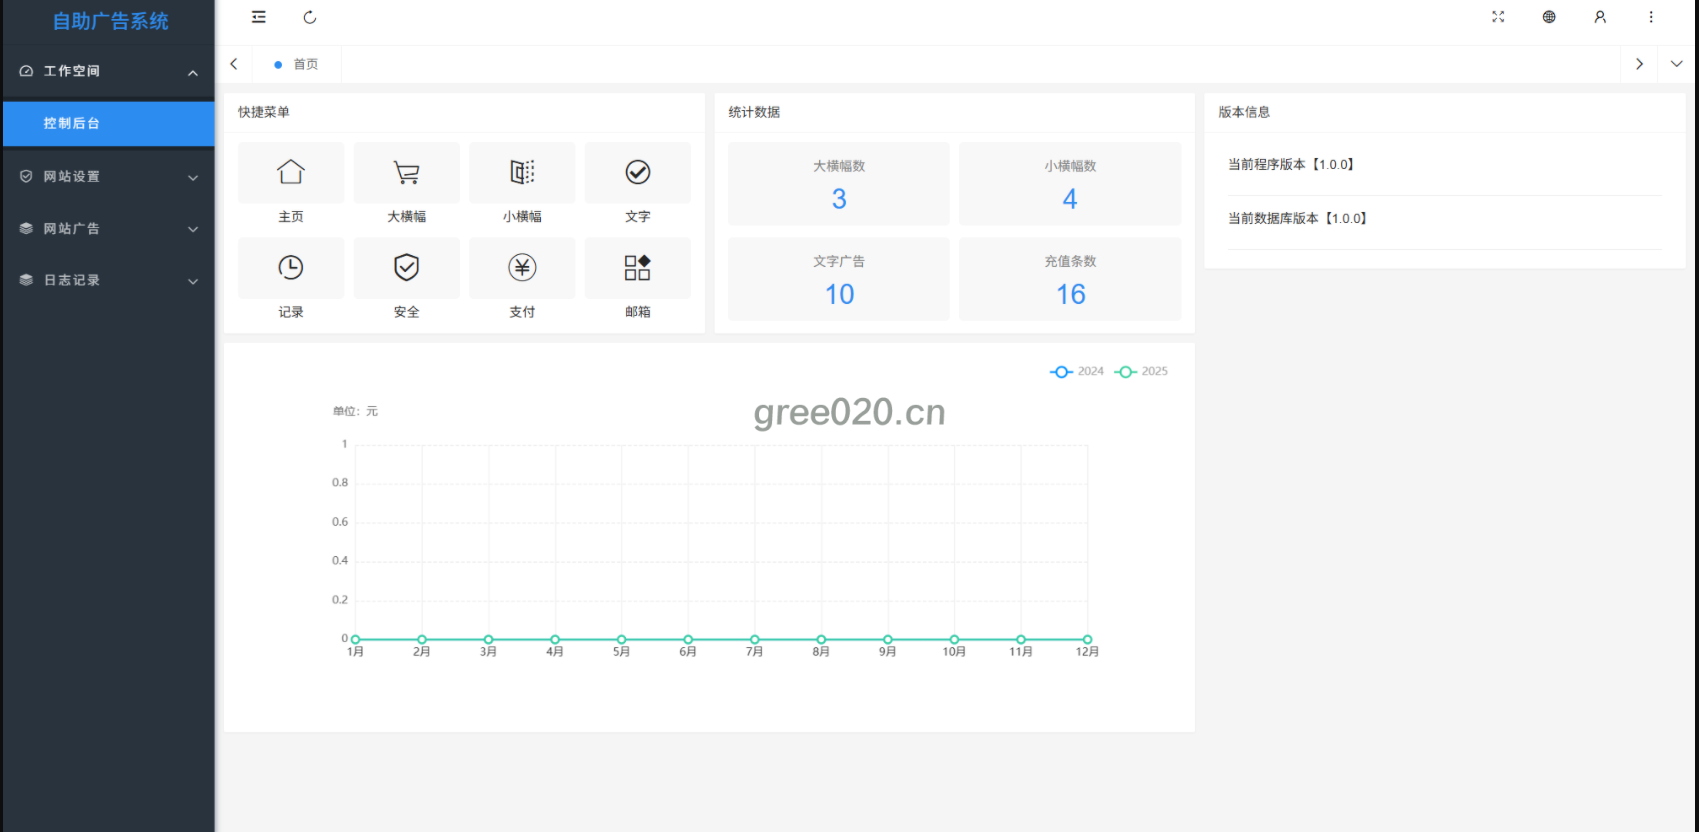Screen dimensions: 1699x832
Task: Click the 安全 shield icon
Action: (x=407, y=268)
